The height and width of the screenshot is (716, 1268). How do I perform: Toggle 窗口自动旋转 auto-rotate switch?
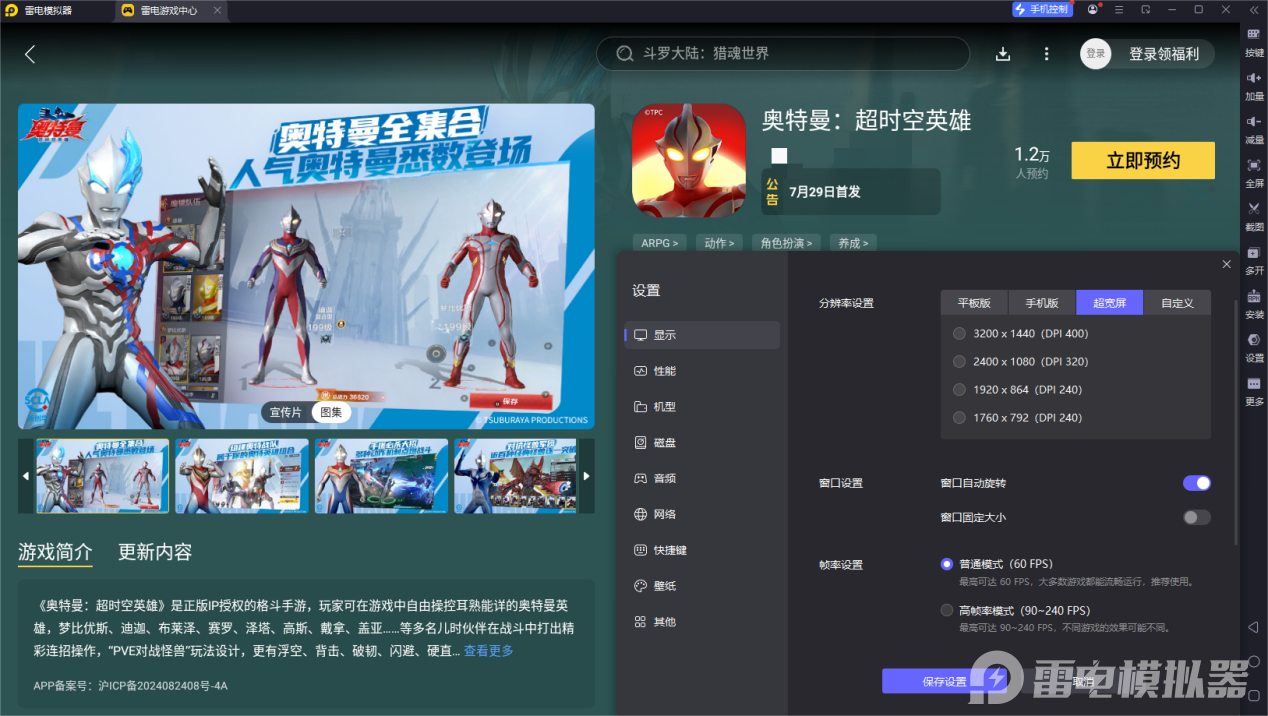coord(1197,483)
